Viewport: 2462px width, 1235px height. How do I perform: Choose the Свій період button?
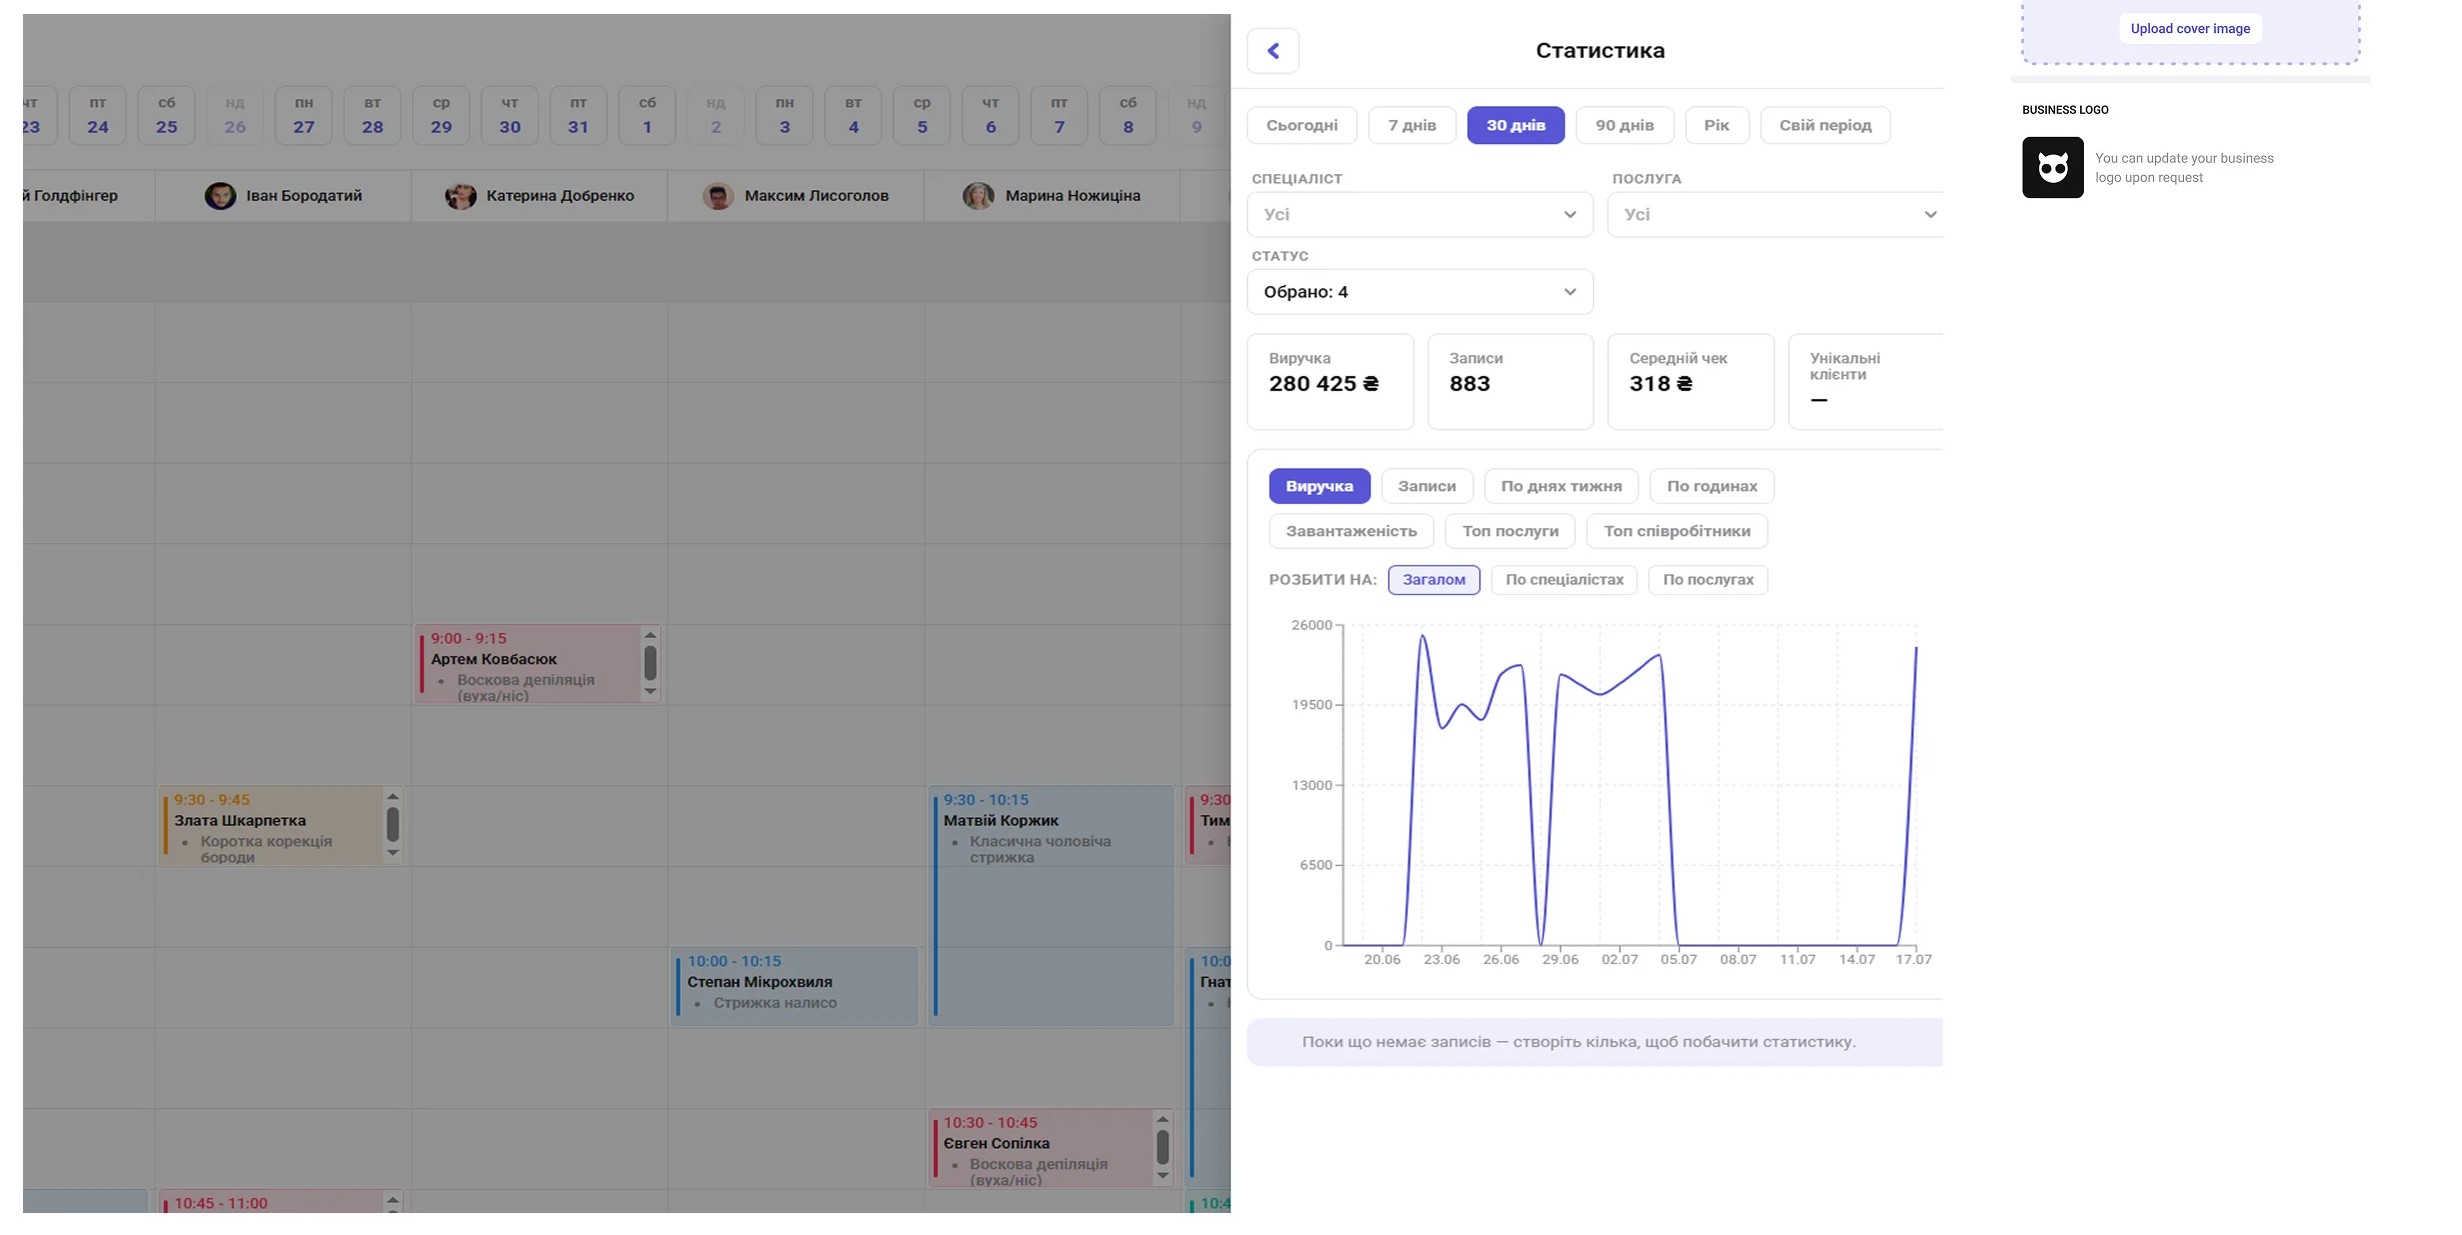(1825, 125)
